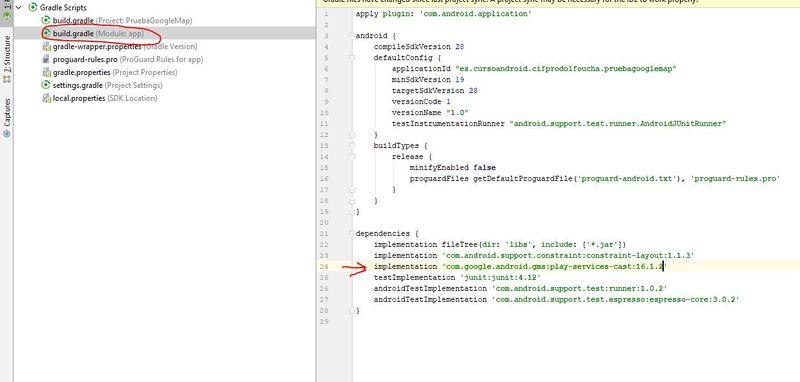Click the fold end marker at line 28
This screenshot has height=382, width=800.
point(352,310)
